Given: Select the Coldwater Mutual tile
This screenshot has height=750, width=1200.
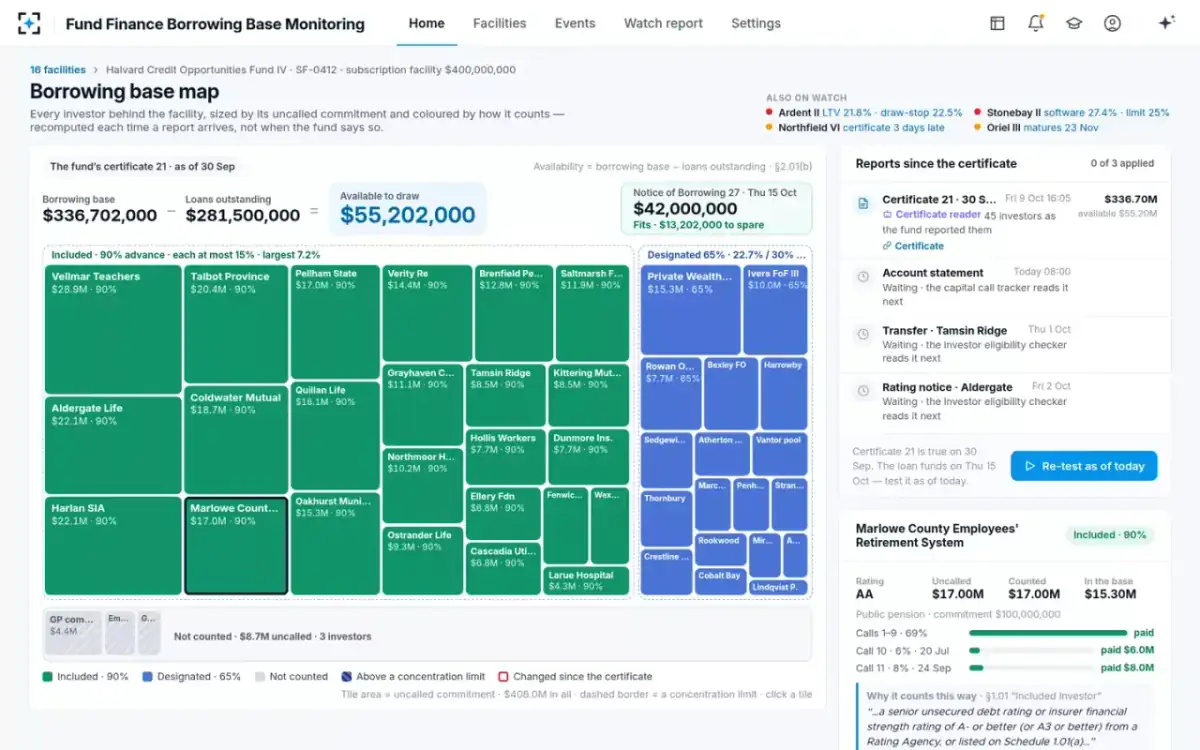Looking at the screenshot, I should (236, 440).
